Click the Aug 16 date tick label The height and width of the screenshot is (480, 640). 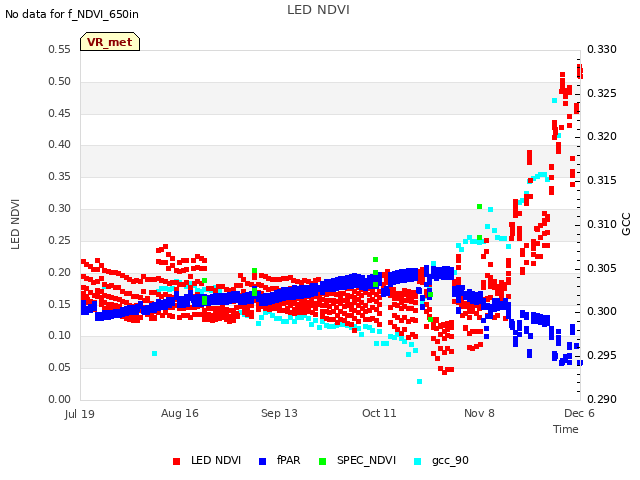[x=180, y=413]
